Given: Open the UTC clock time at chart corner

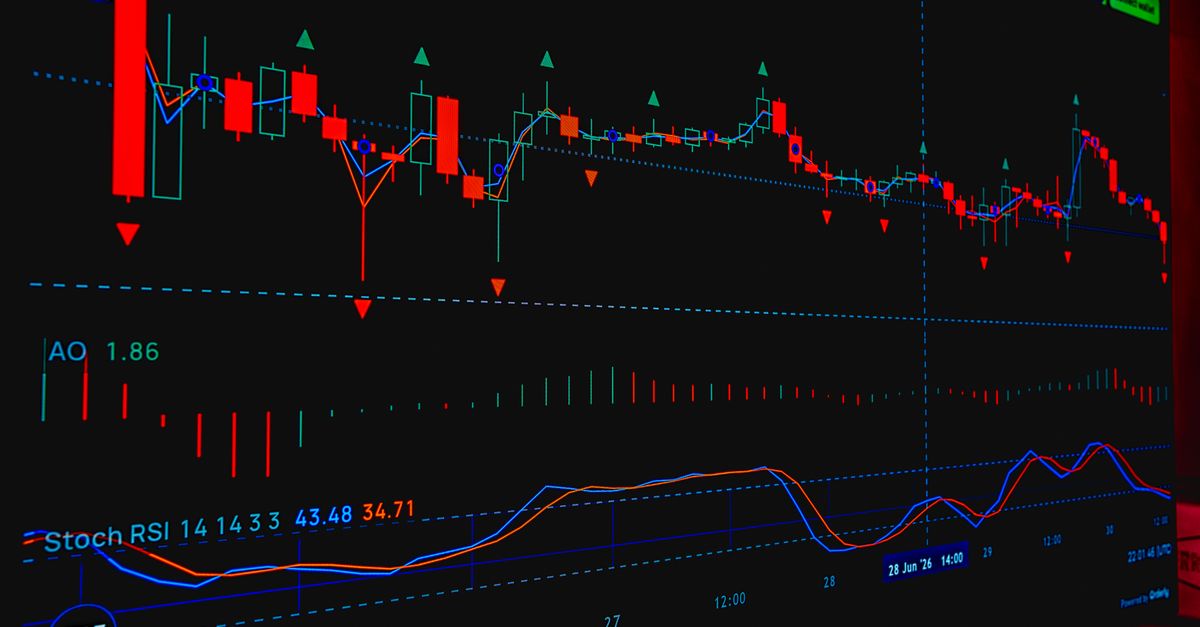Looking at the screenshot, I should (x=1150, y=553).
